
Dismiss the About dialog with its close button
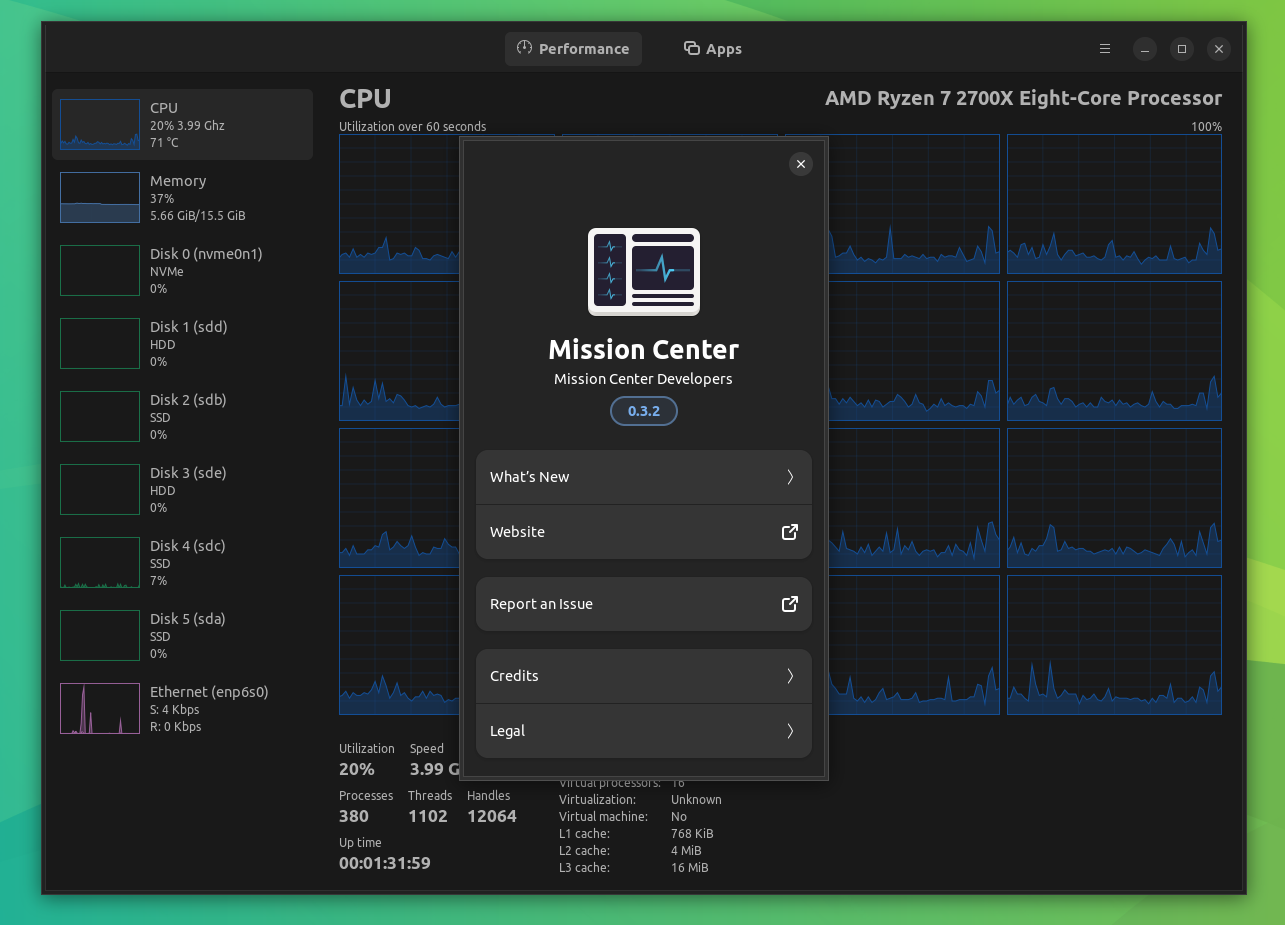[x=800, y=163]
